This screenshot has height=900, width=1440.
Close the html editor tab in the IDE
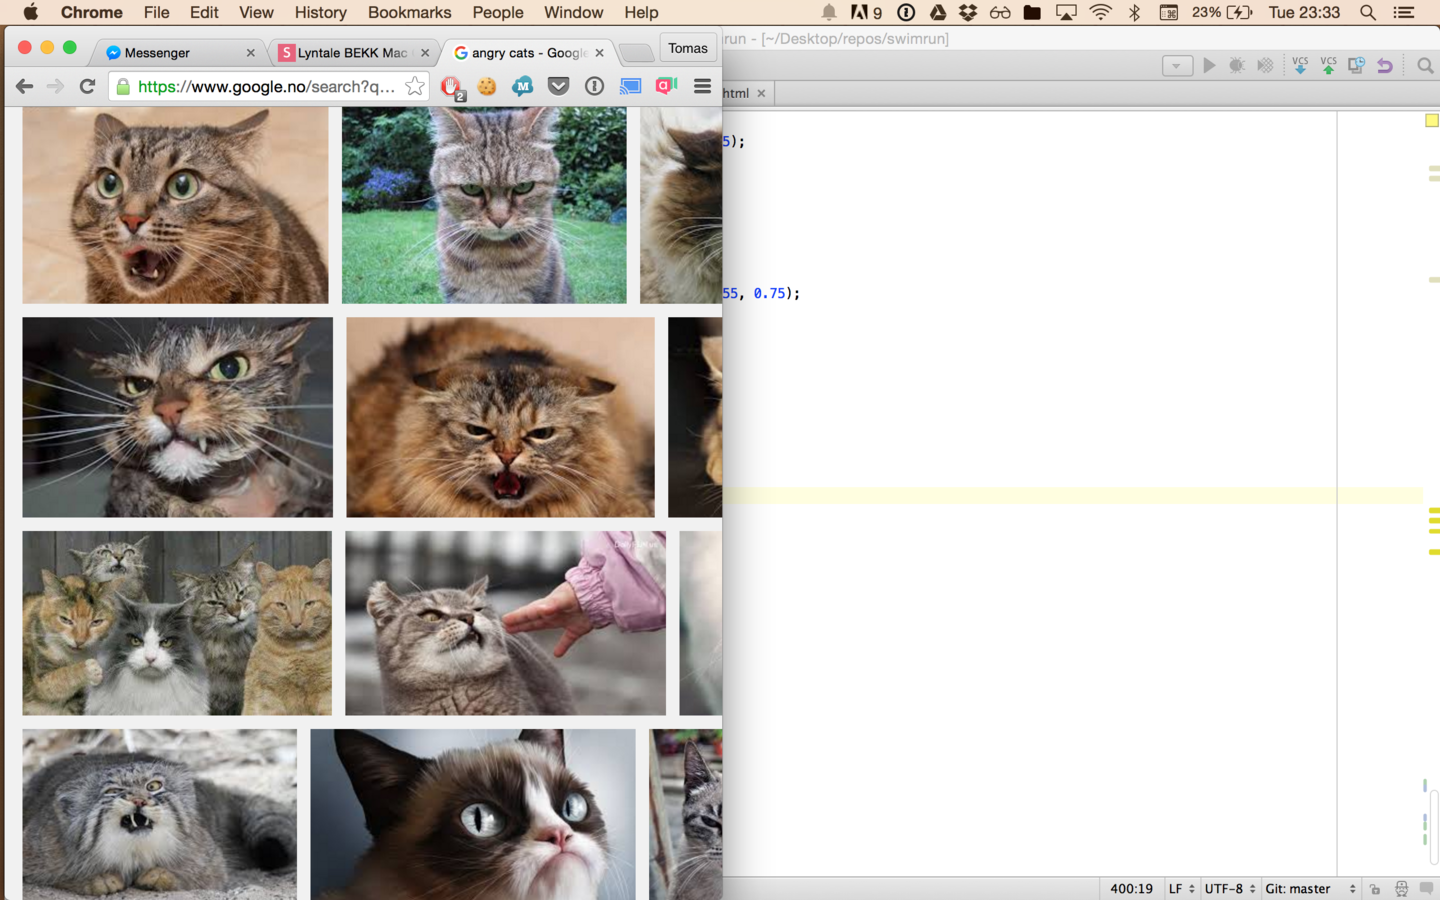(761, 93)
